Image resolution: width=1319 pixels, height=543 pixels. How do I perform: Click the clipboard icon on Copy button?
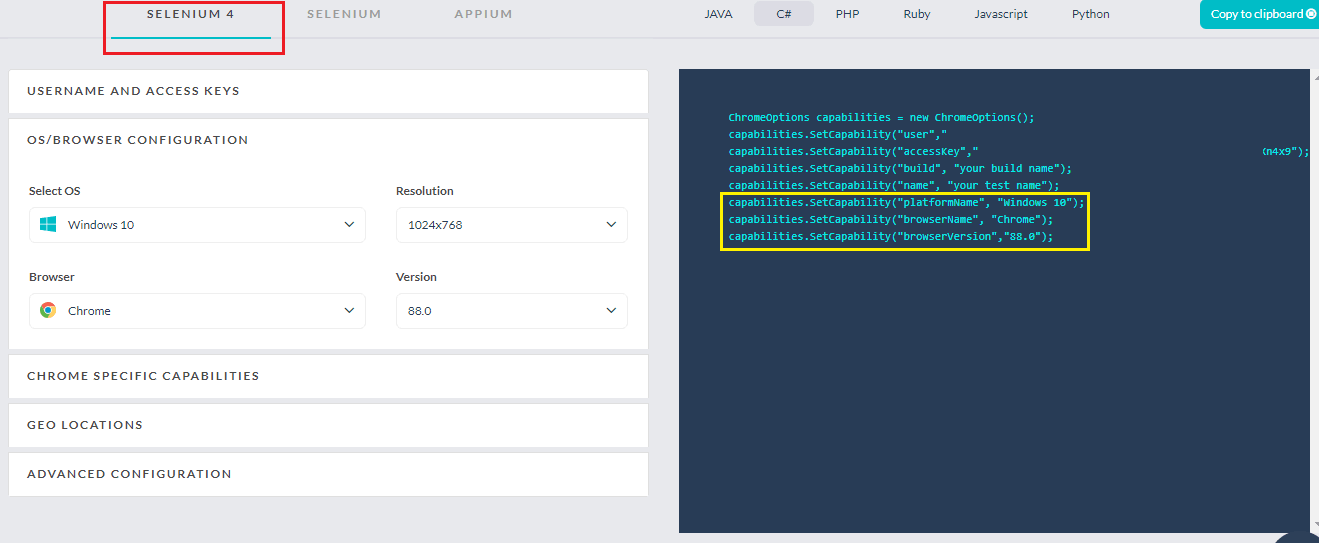[1311, 14]
